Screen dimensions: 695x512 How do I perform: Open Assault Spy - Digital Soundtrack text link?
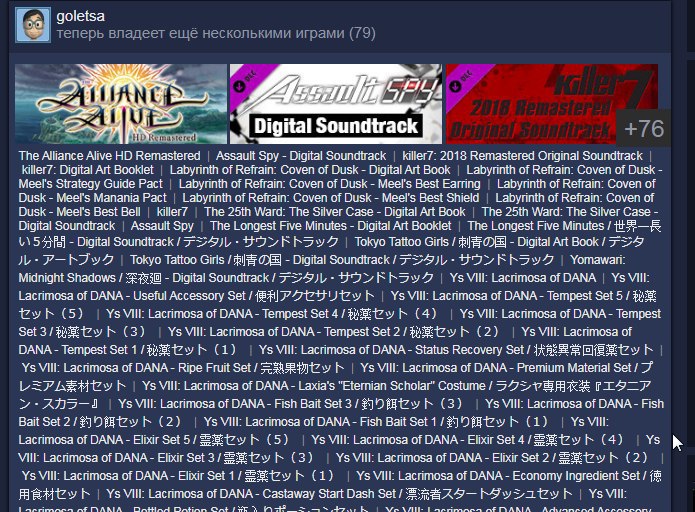click(301, 156)
